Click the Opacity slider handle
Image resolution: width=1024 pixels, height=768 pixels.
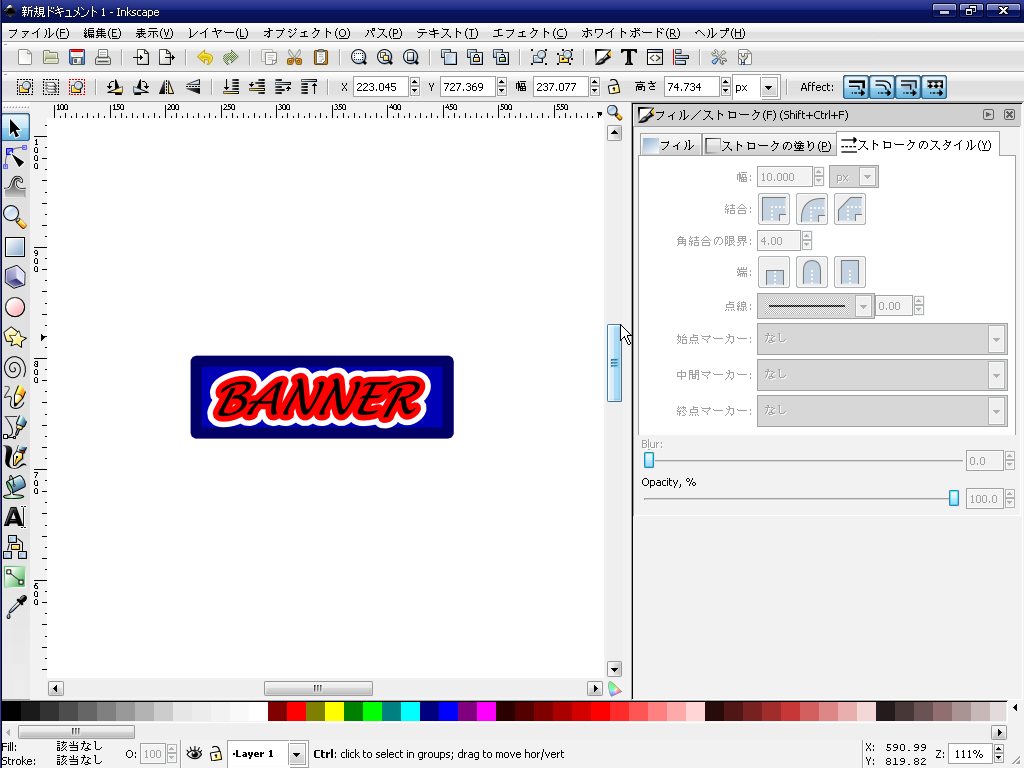click(953, 498)
